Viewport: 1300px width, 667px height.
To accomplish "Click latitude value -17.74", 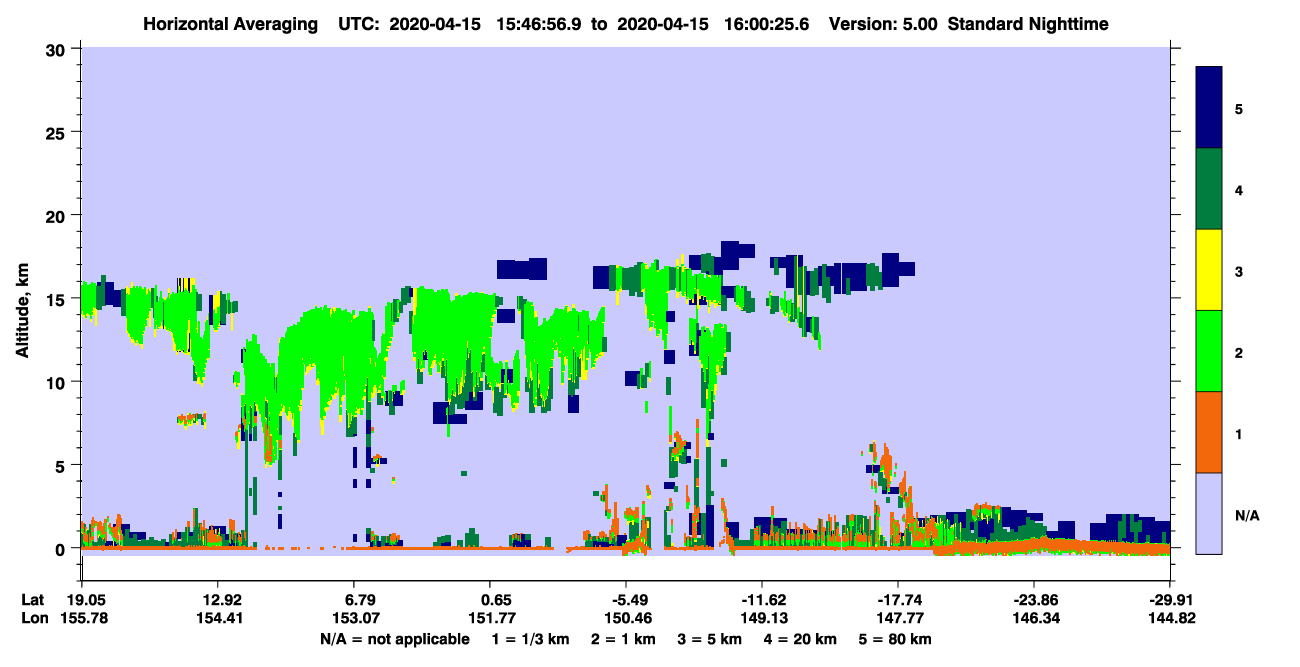I will [898, 600].
